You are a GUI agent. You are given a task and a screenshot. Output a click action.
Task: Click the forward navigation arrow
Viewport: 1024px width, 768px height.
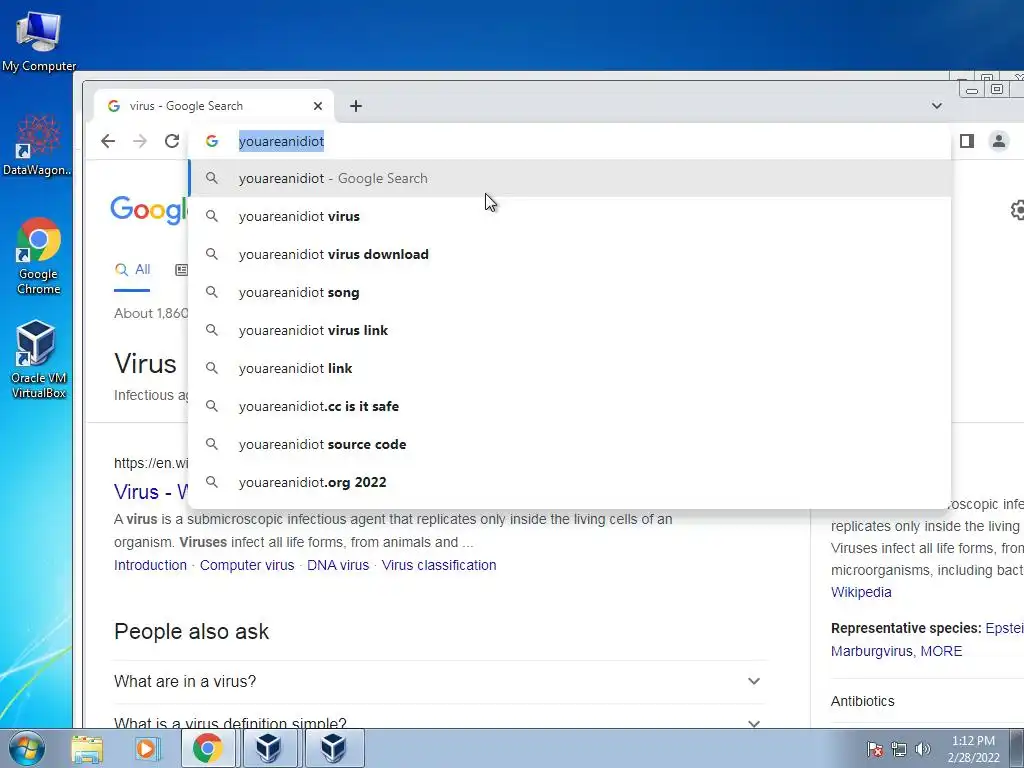140,141
